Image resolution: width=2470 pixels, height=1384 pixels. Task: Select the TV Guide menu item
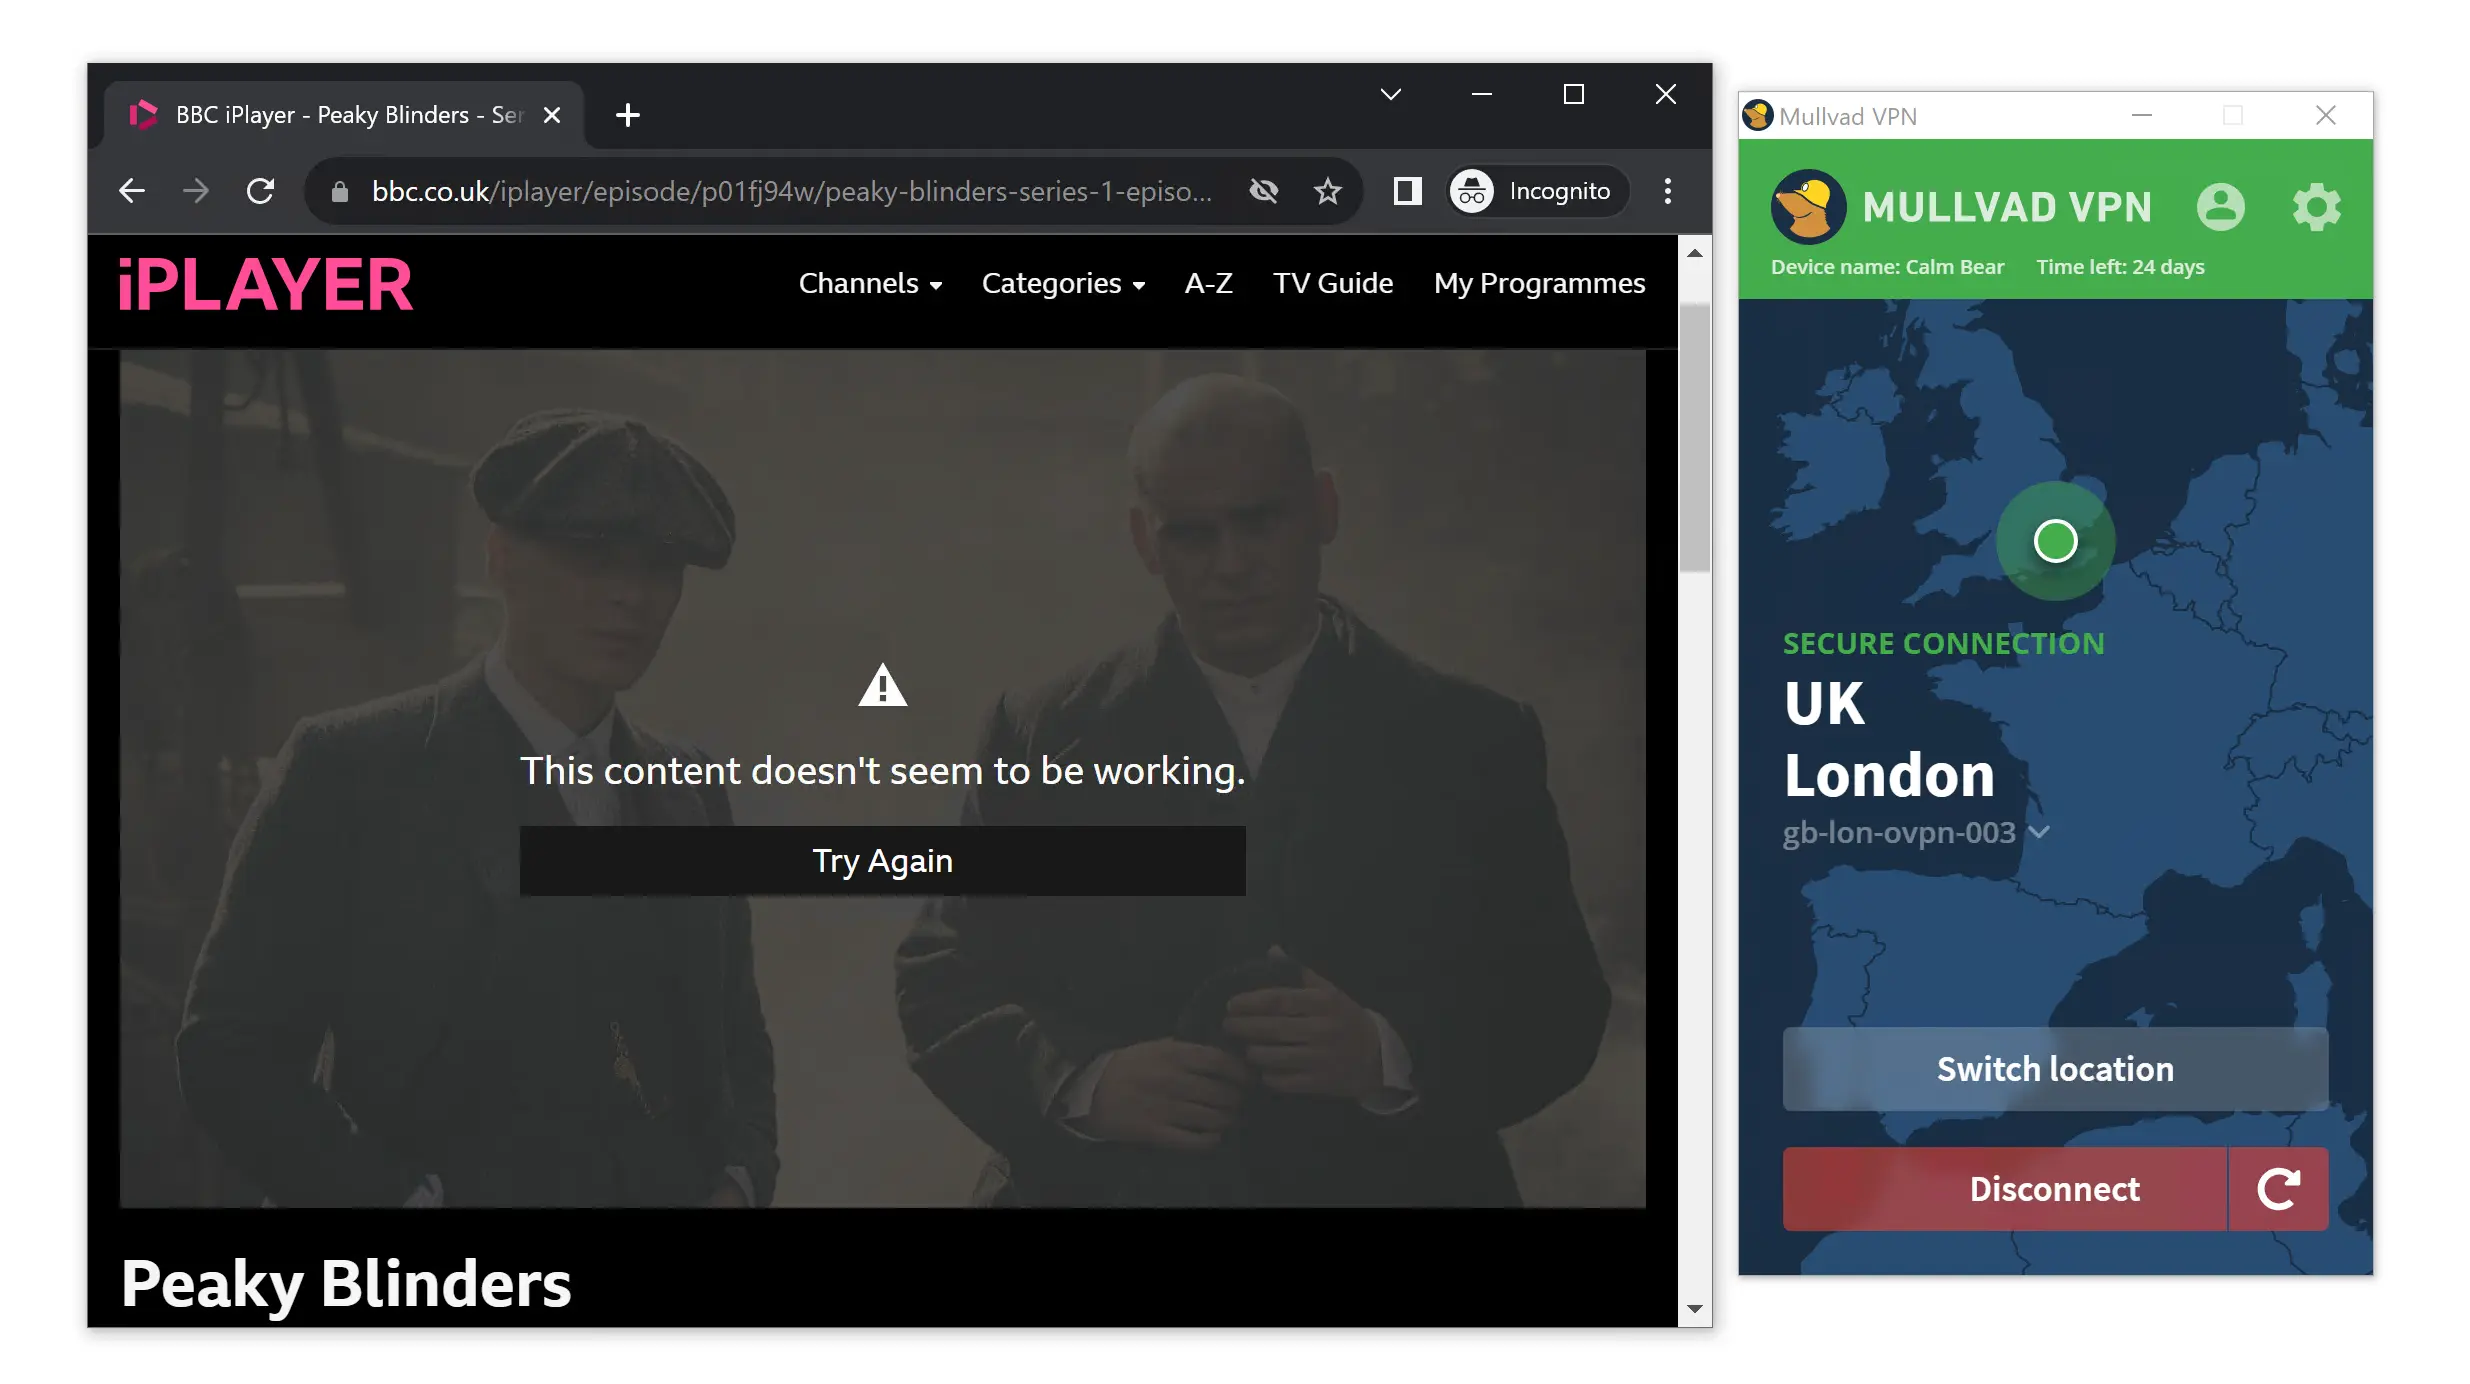[x=1332, y=283]
